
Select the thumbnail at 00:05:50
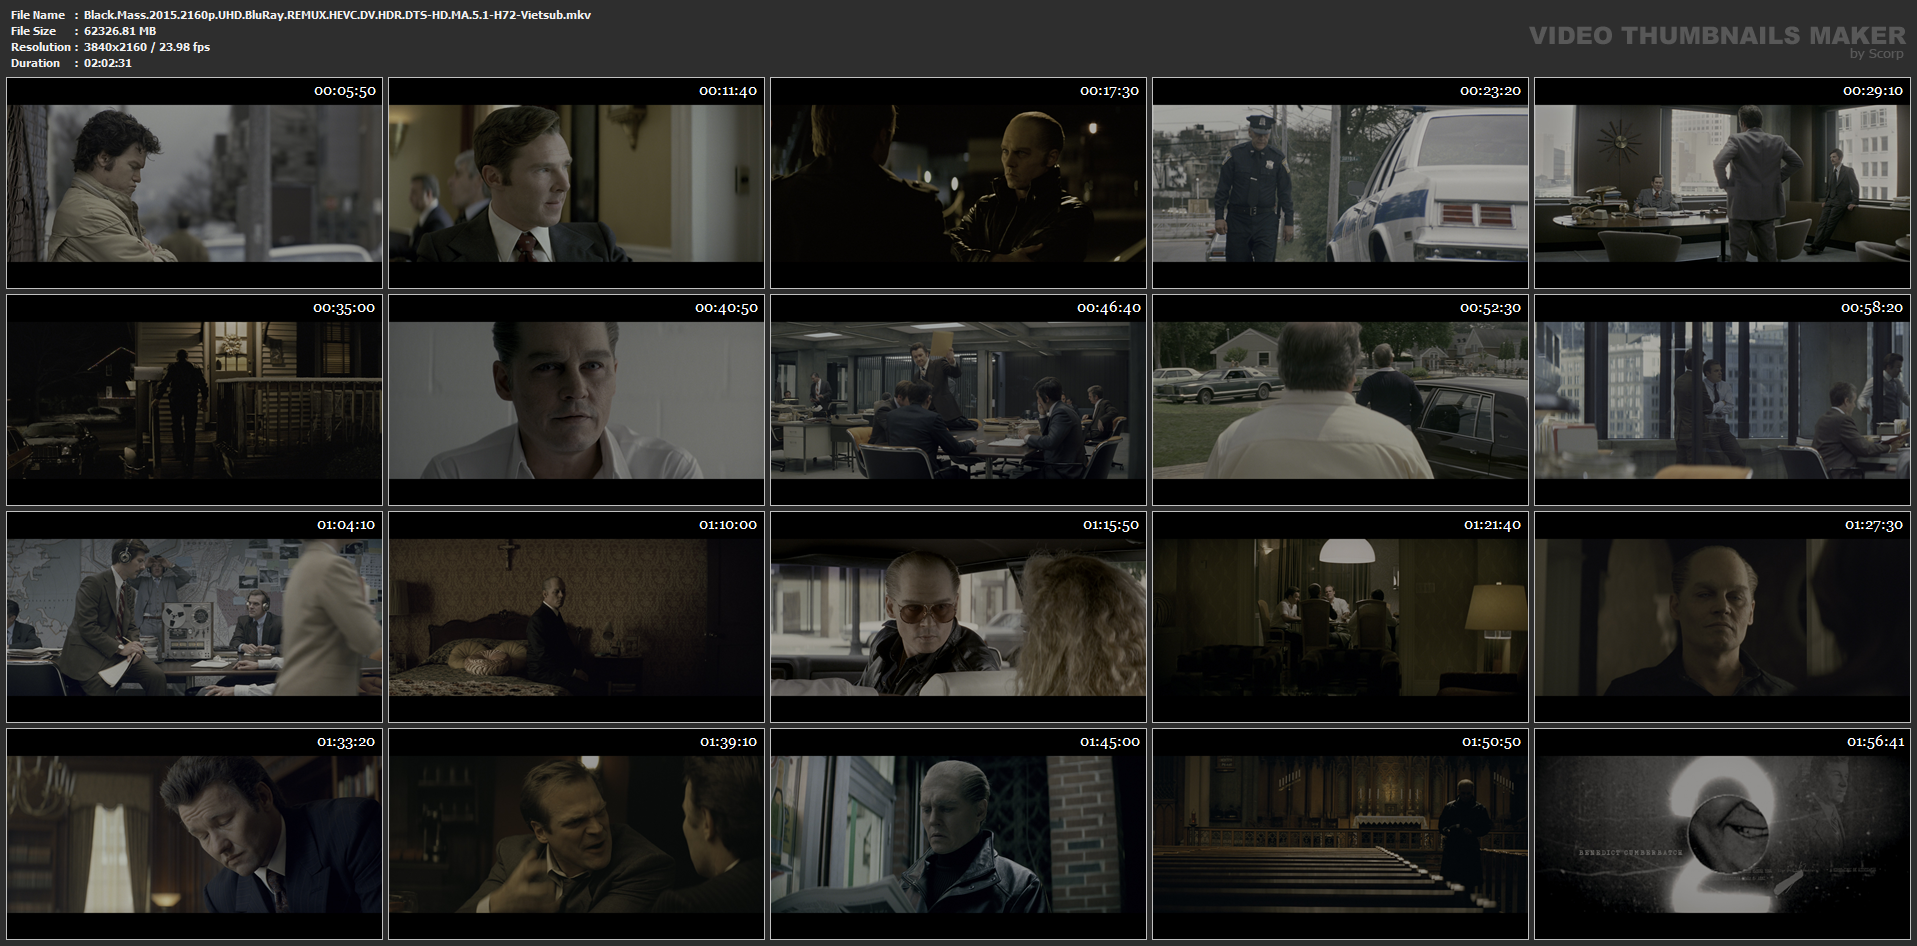[194, 183]
